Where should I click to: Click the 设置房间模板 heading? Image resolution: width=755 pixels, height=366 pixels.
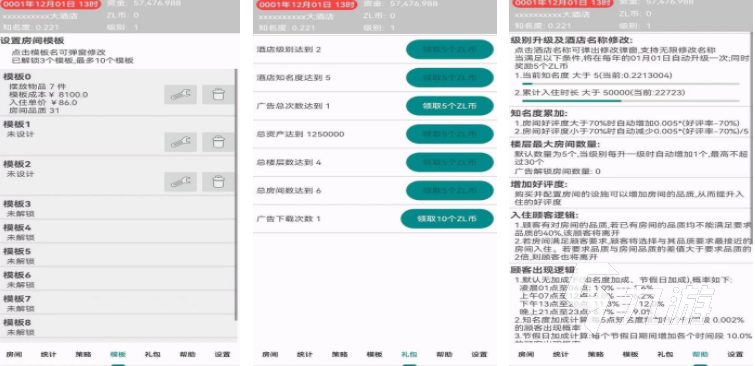click(32, 41)
